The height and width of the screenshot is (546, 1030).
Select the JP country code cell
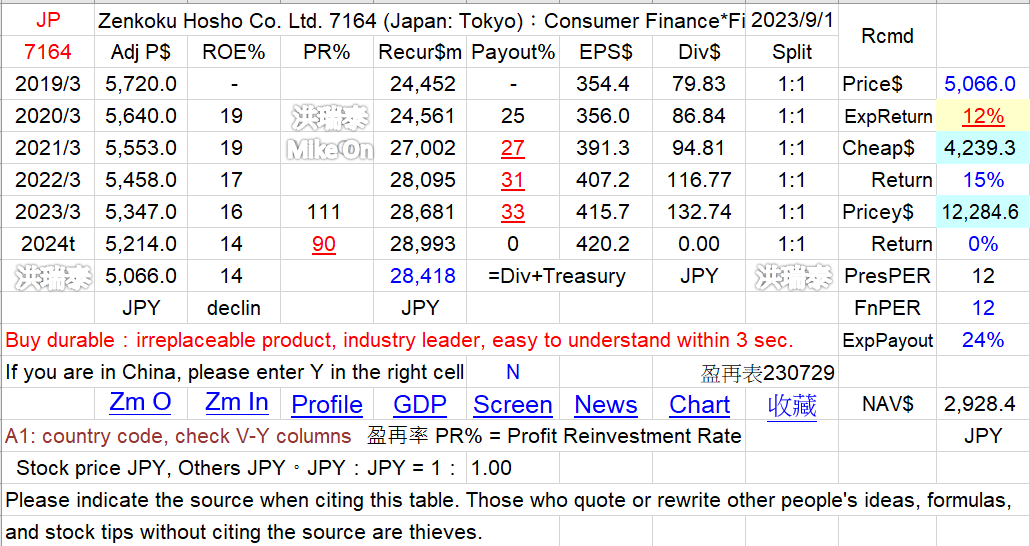tap(47, 20)
